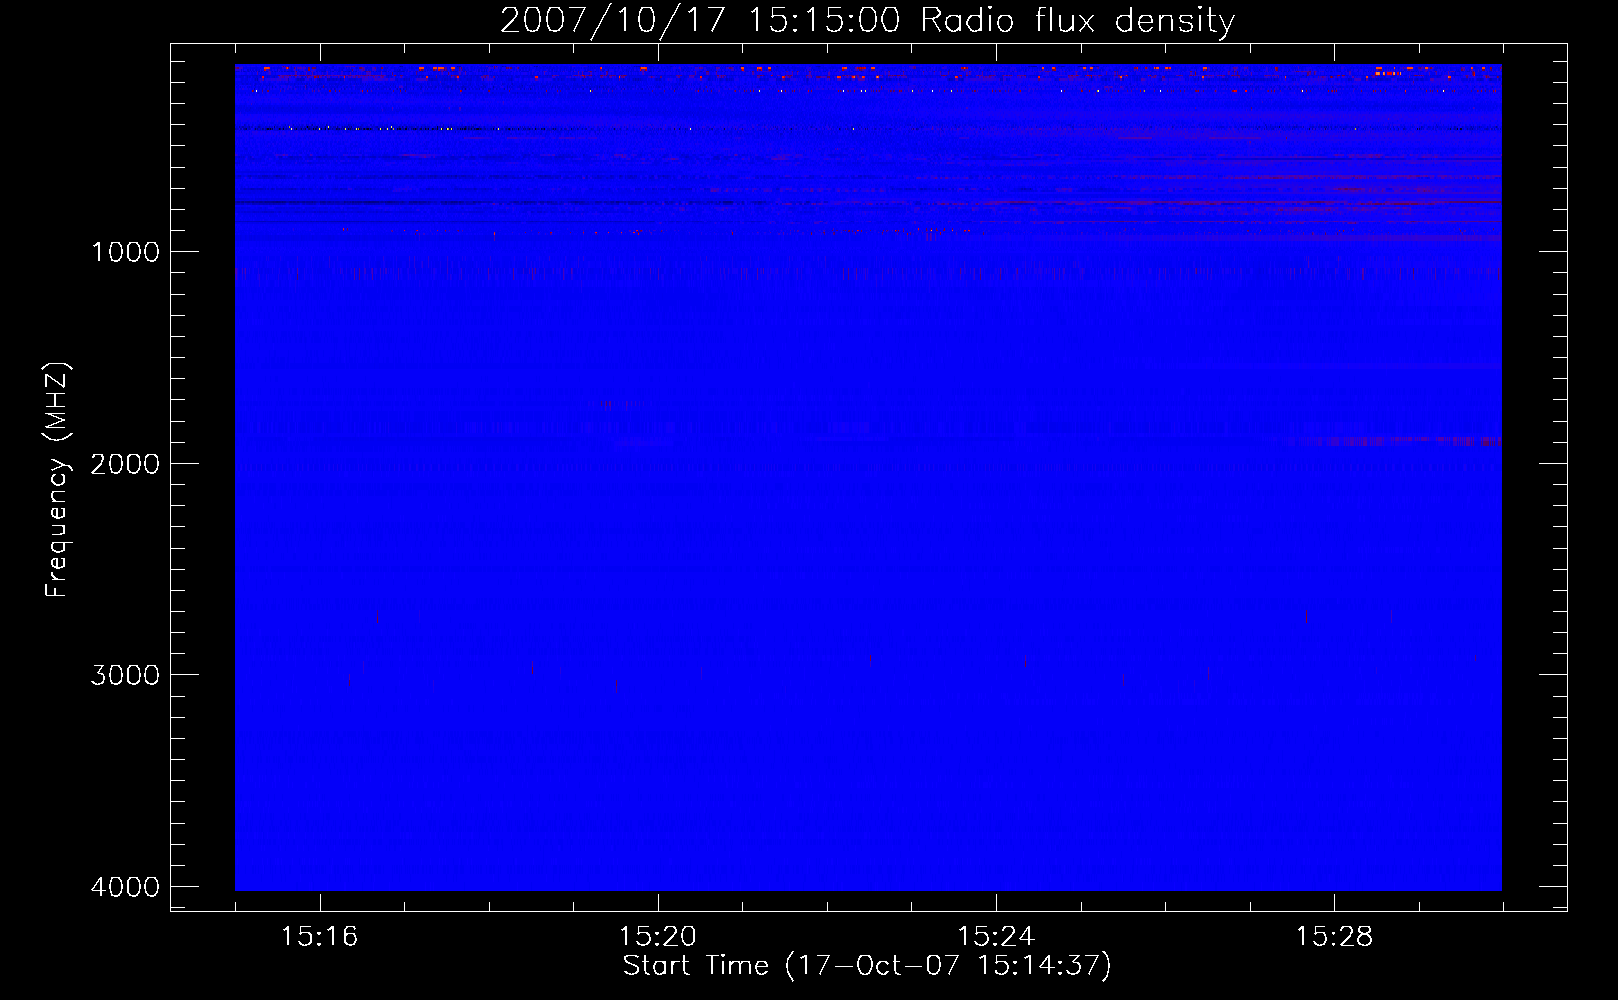Click the 4000 frequency tick label
The width and height of the screenshot is (1618, 1000).
125,887
